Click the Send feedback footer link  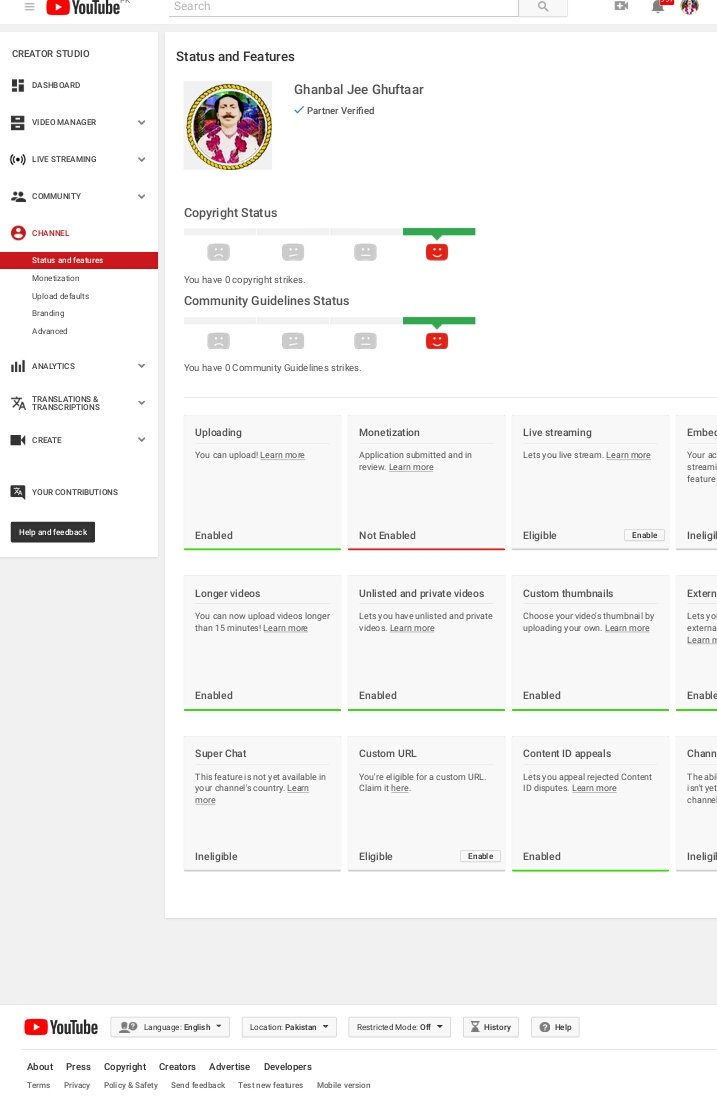pyautogui.click(x=198, y=1086)
